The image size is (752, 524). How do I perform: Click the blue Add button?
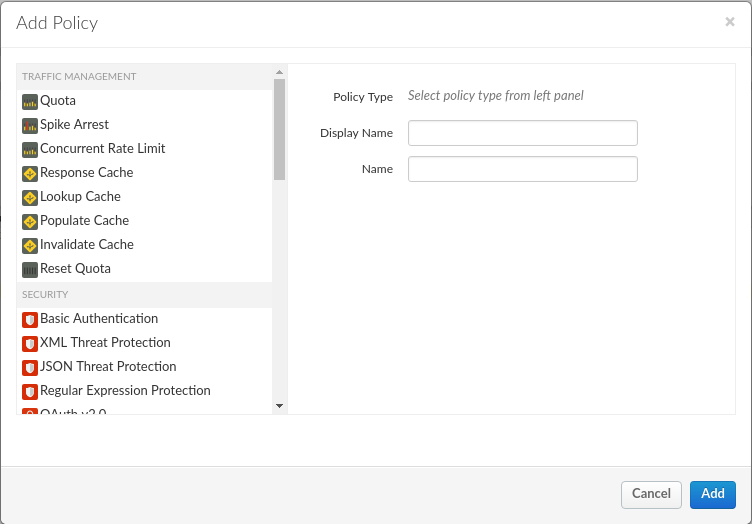712,494
